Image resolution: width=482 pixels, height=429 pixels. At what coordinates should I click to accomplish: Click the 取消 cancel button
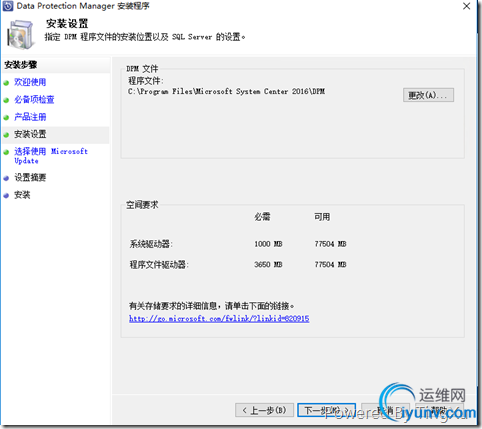point(385,410)
